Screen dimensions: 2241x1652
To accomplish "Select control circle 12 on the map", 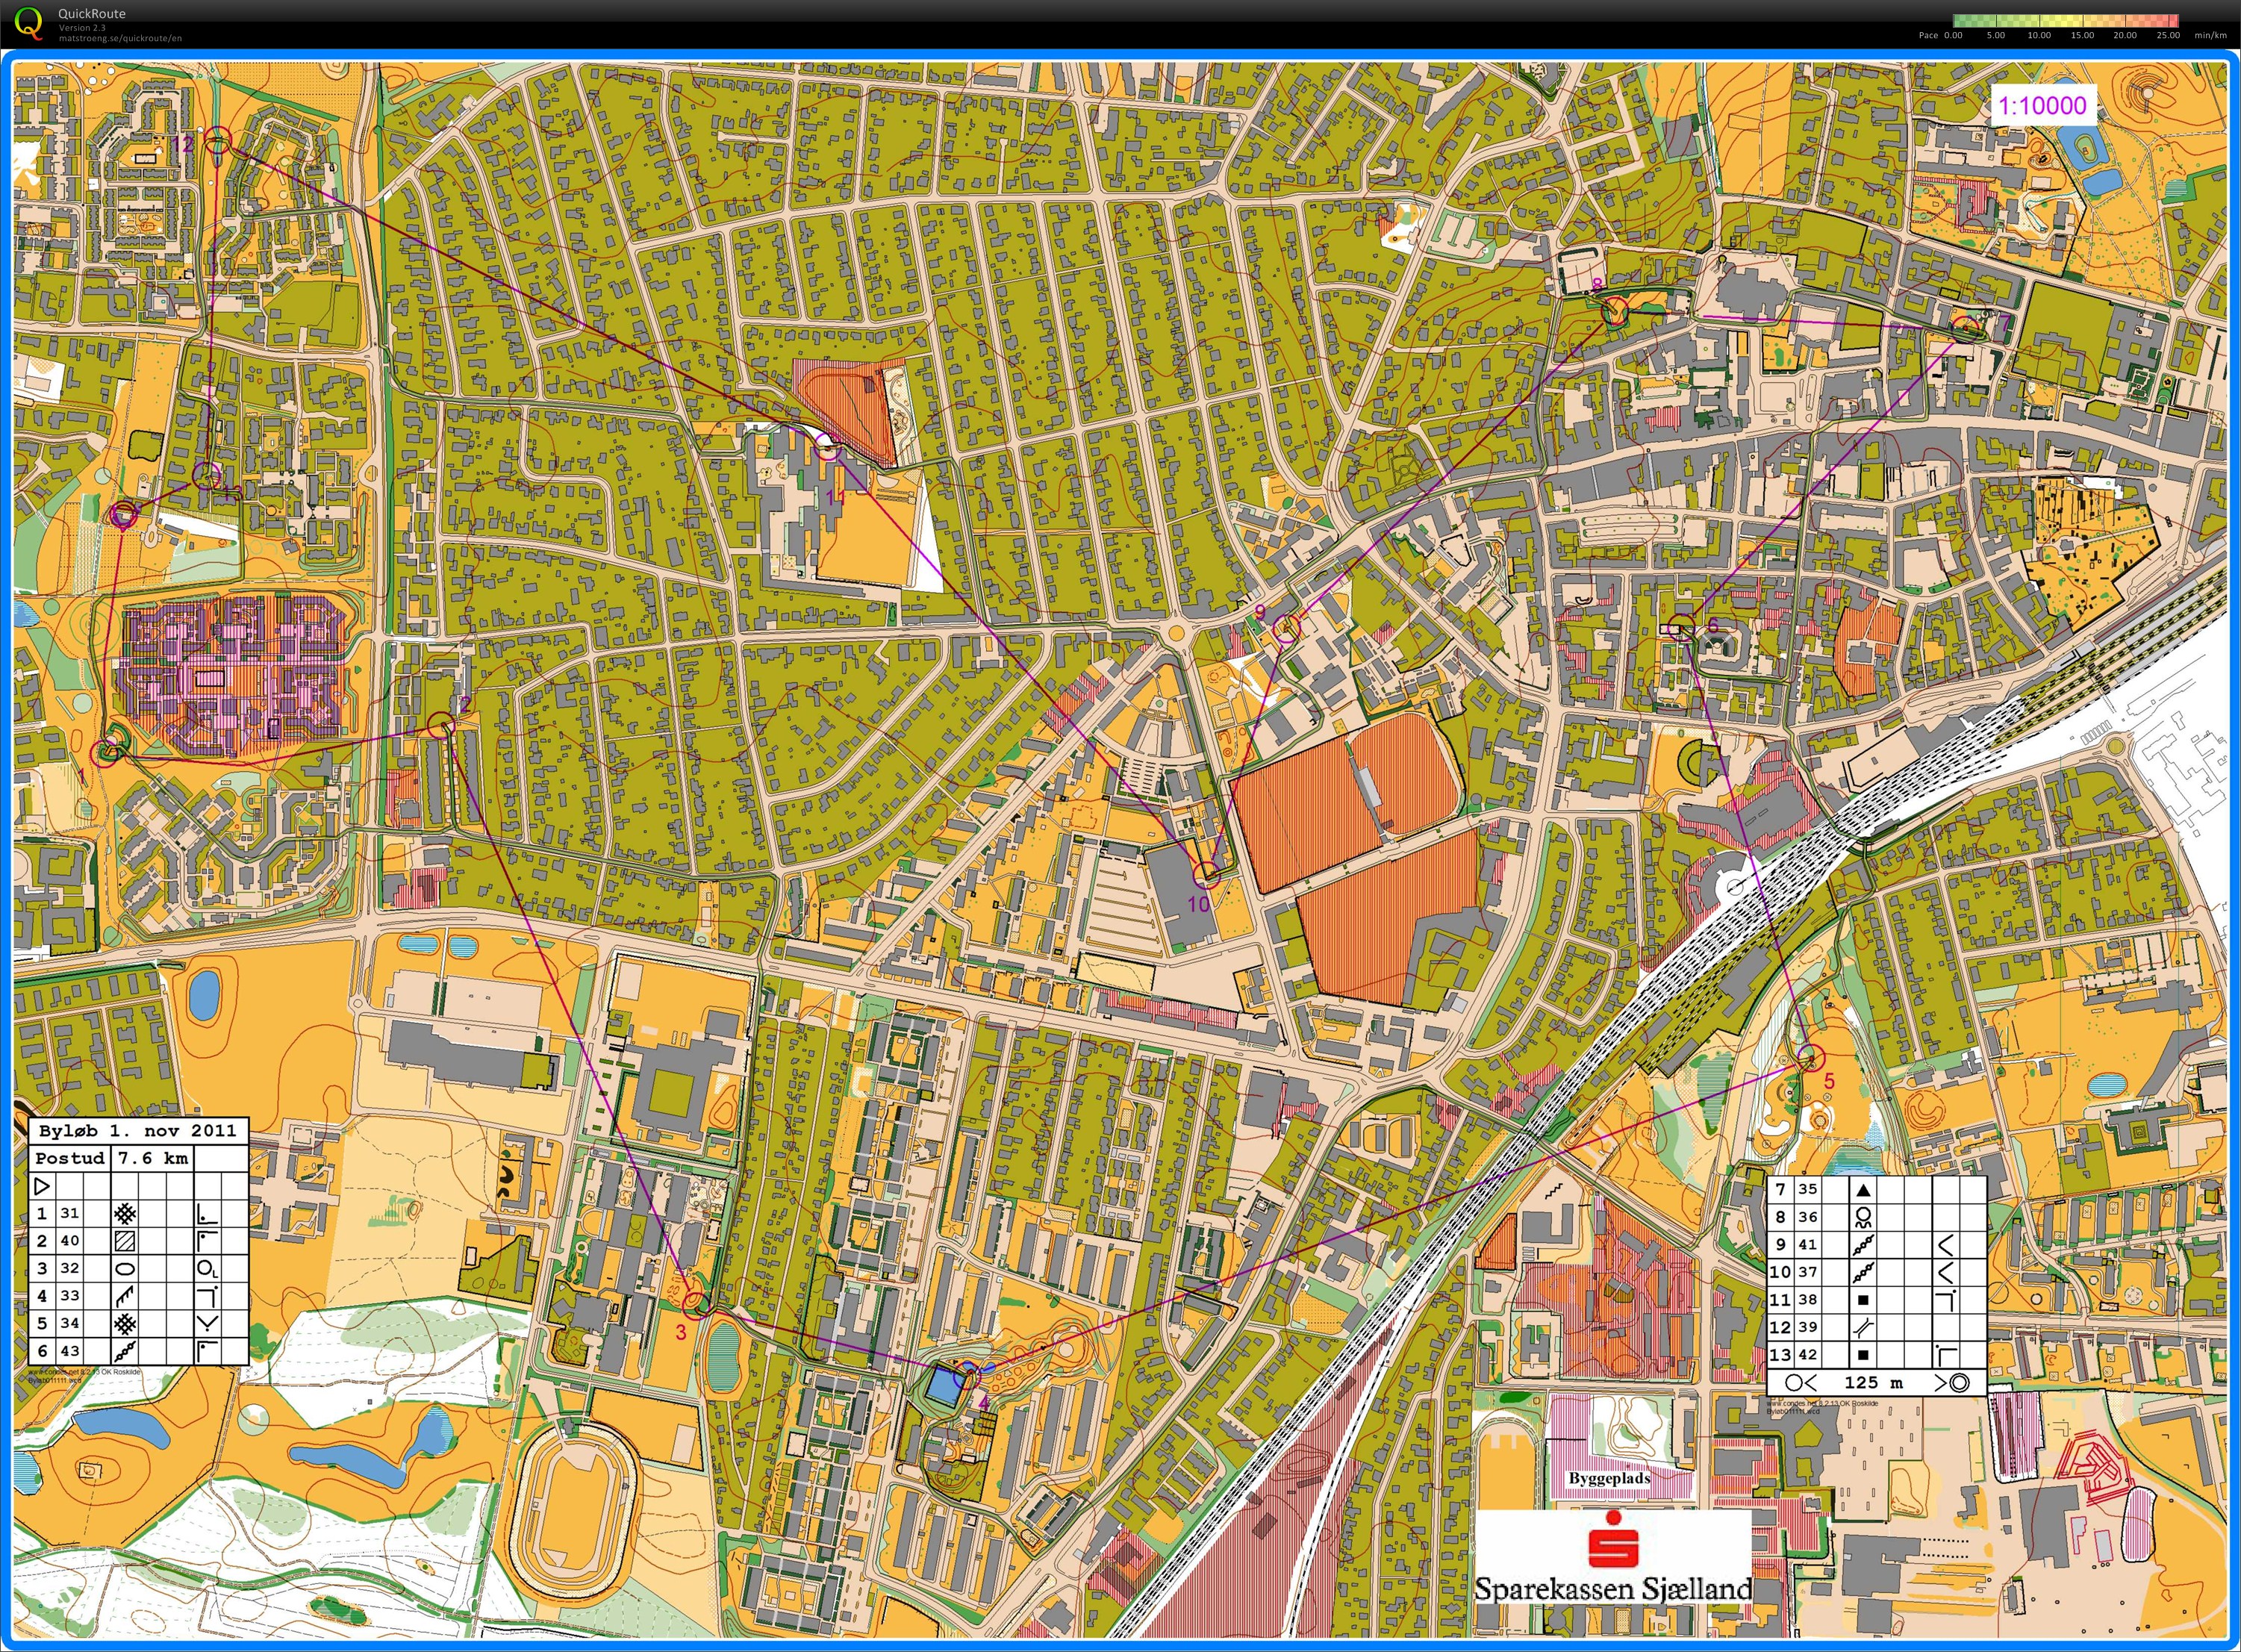I will click(219, 140).
